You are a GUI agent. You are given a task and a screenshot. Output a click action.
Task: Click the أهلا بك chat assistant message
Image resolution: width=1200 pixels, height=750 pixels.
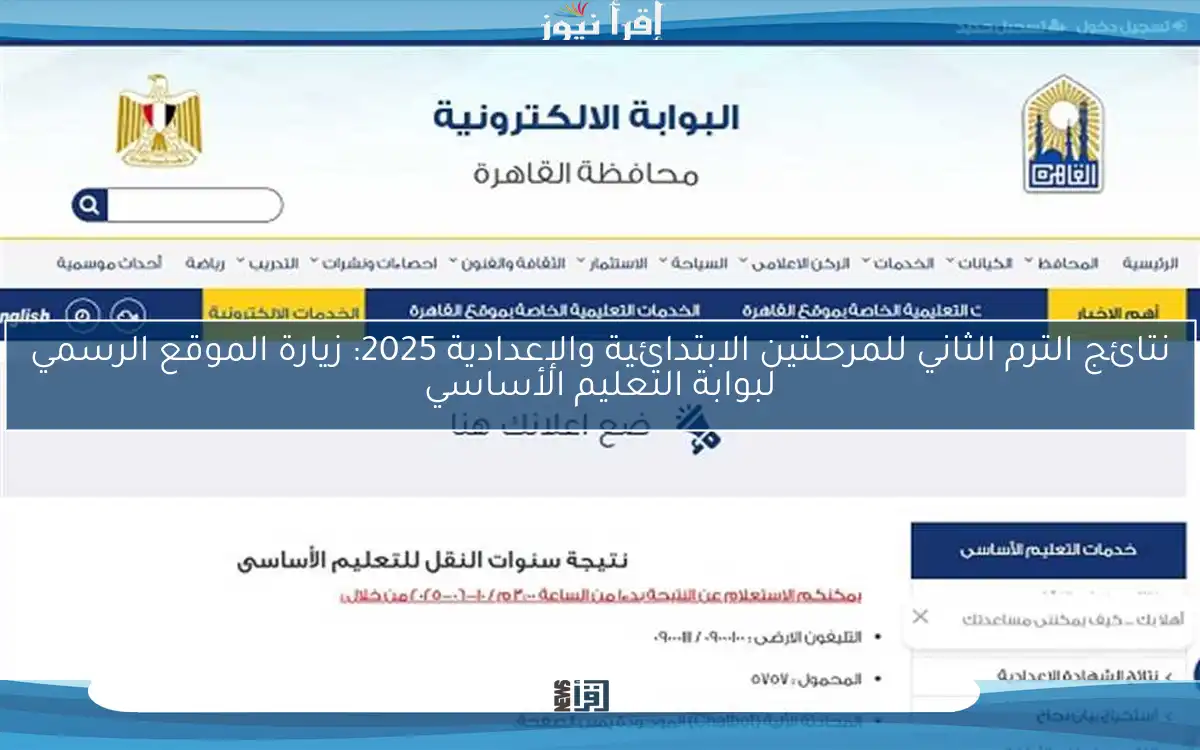tap(1074, 618)
